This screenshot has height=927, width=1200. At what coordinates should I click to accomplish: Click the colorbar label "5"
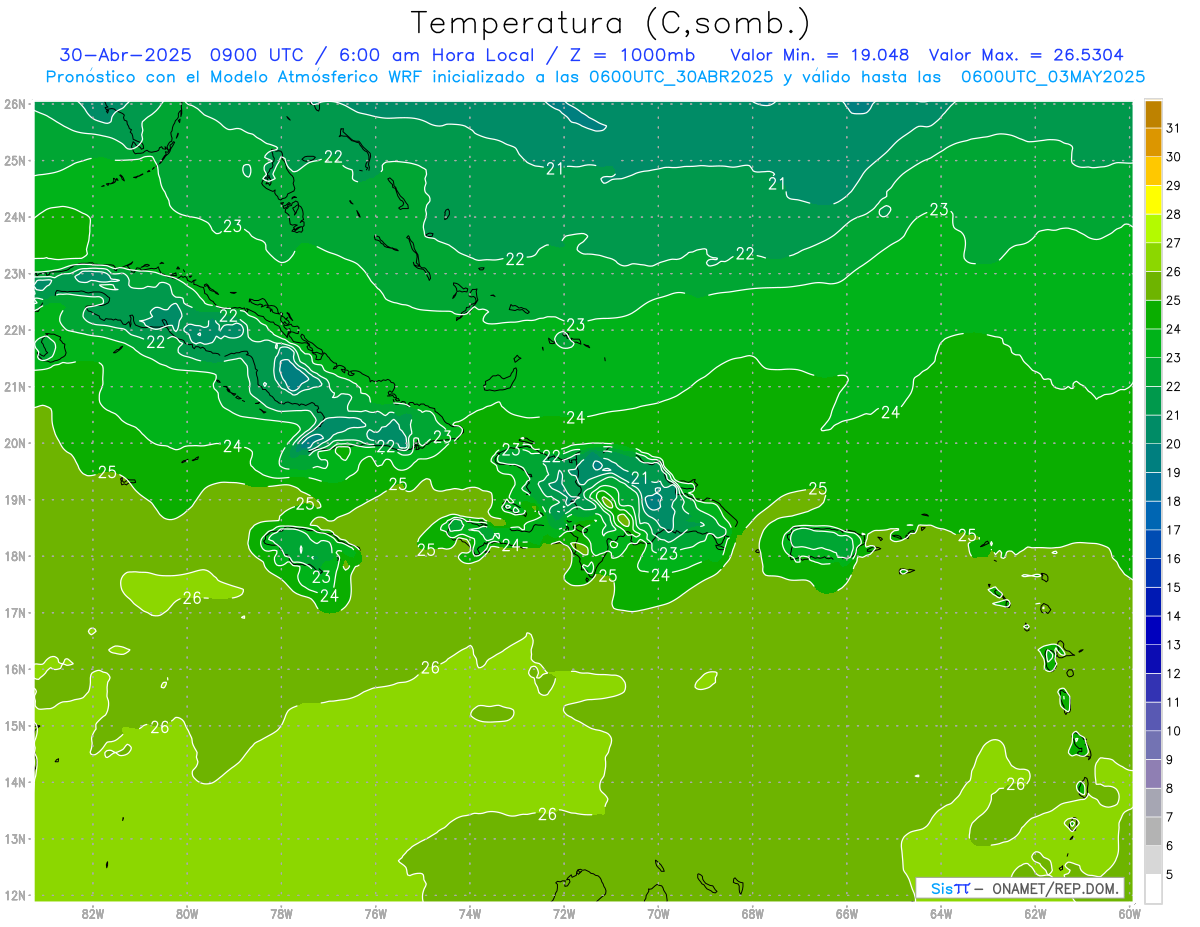tap(1171, 875)
